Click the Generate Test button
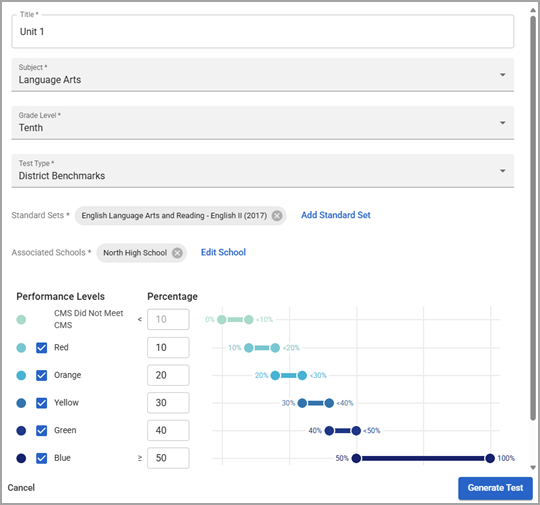The image size is (540, 505). coord(495,488)
